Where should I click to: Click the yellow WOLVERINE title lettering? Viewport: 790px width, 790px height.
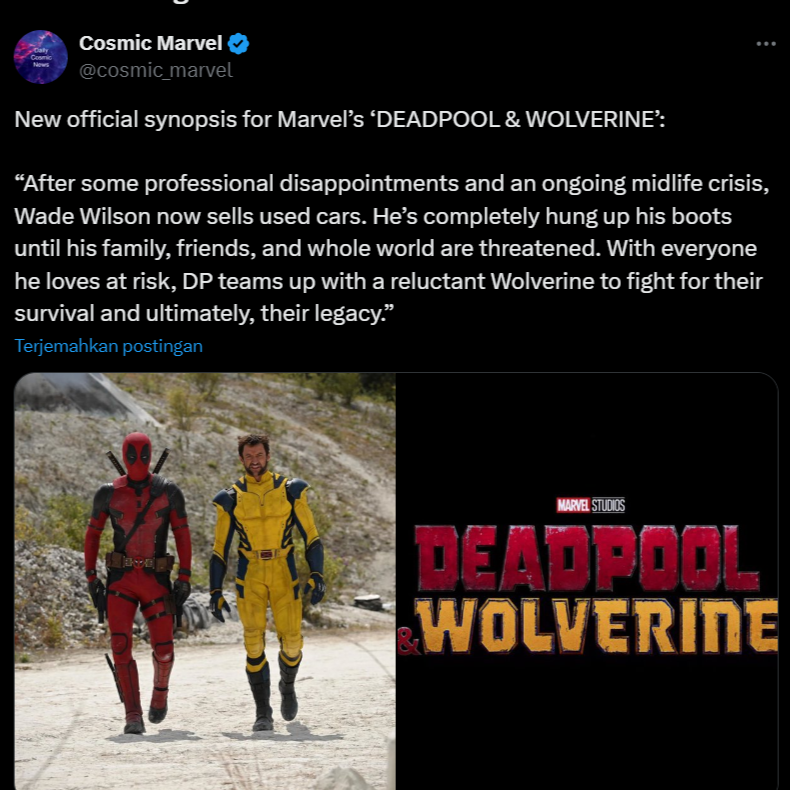click(x=598, y=626)
